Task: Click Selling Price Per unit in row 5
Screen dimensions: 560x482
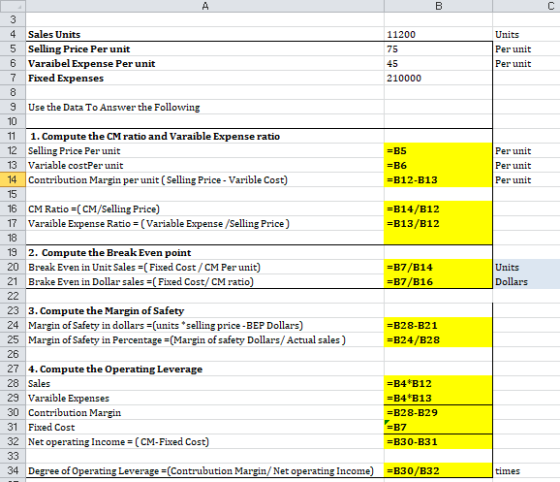Action: [205, 49]
